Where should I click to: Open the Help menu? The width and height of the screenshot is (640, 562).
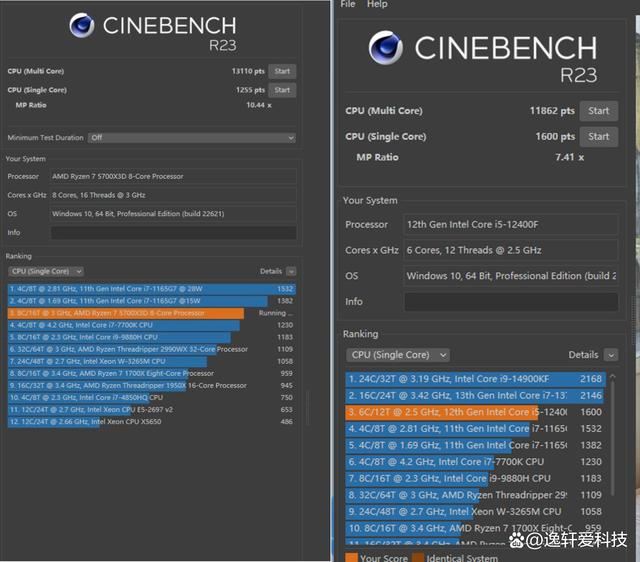tap(377, 5)
